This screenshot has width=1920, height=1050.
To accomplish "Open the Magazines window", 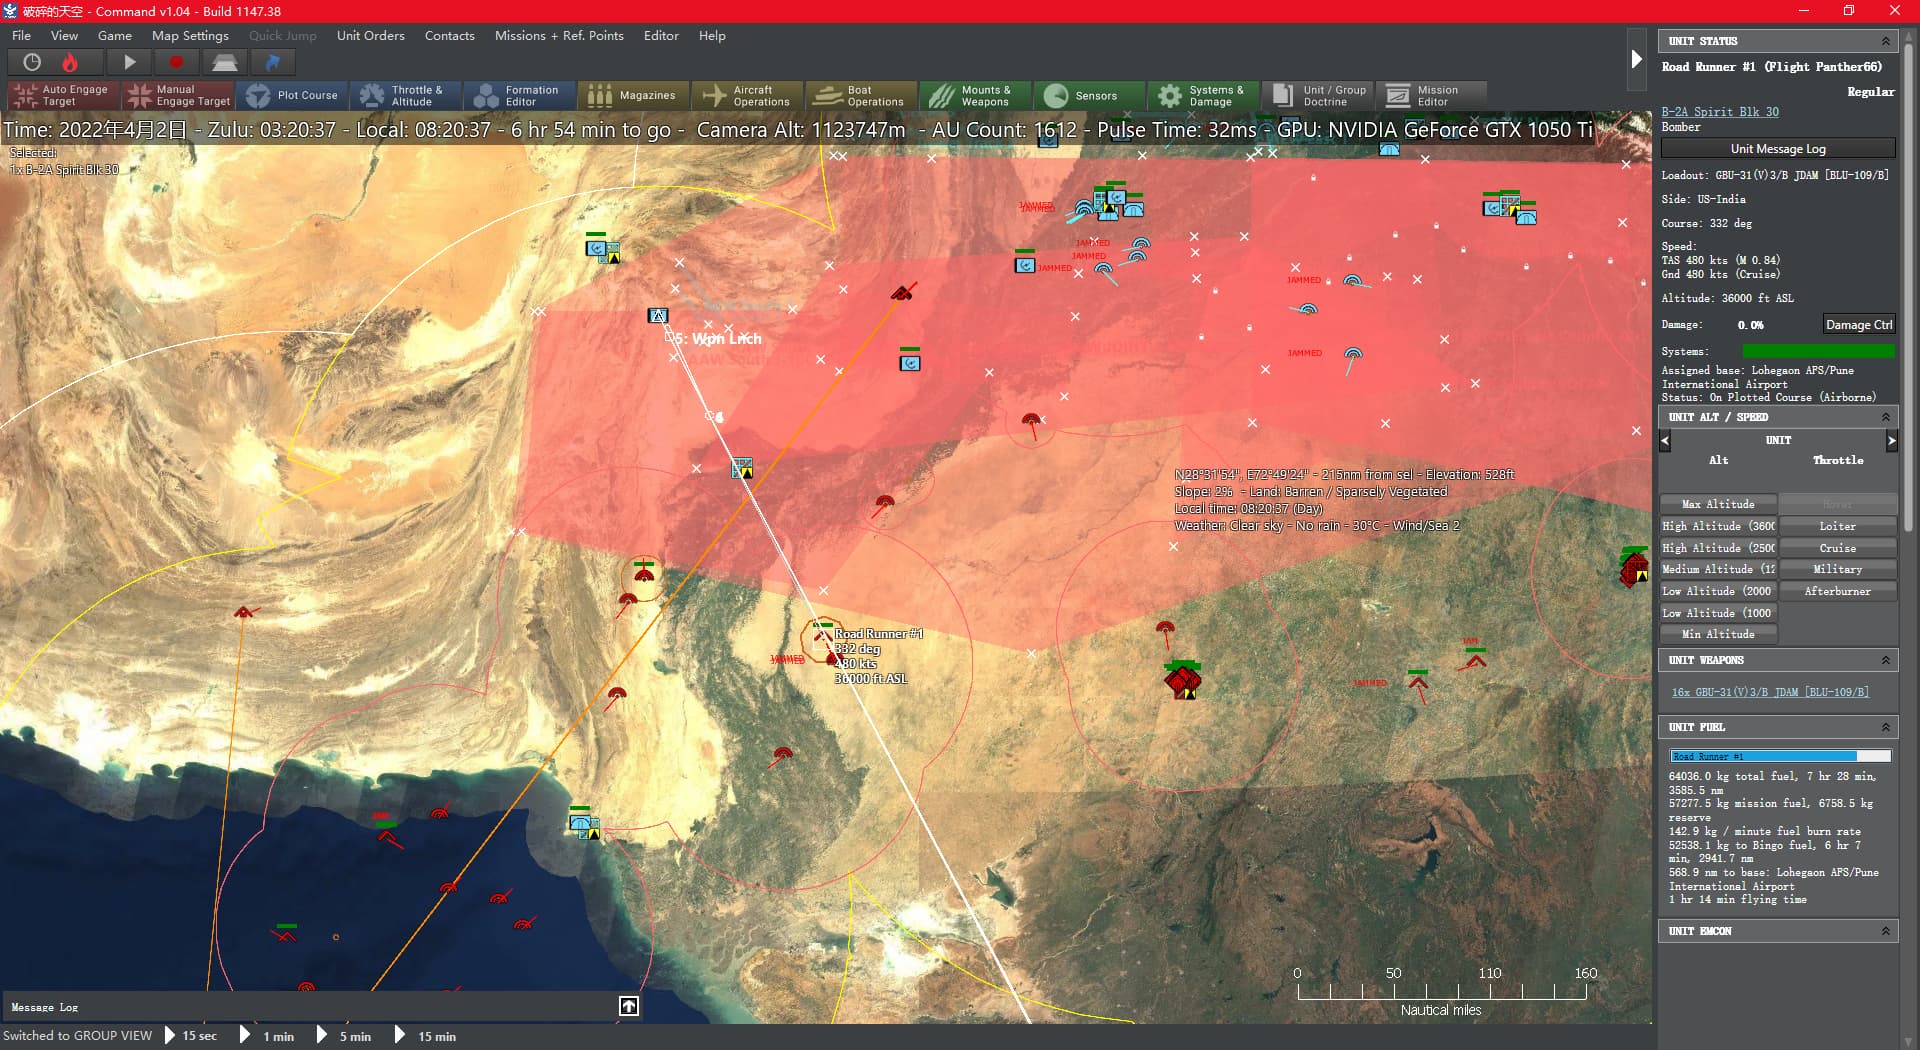I will tap(634, 95).
